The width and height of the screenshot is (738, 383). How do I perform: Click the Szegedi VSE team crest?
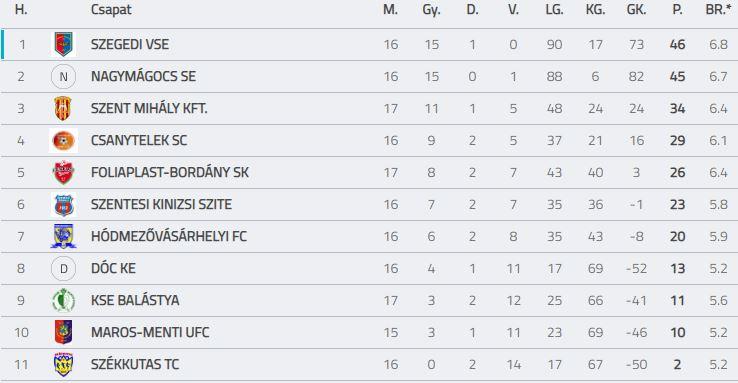point(64,44)
